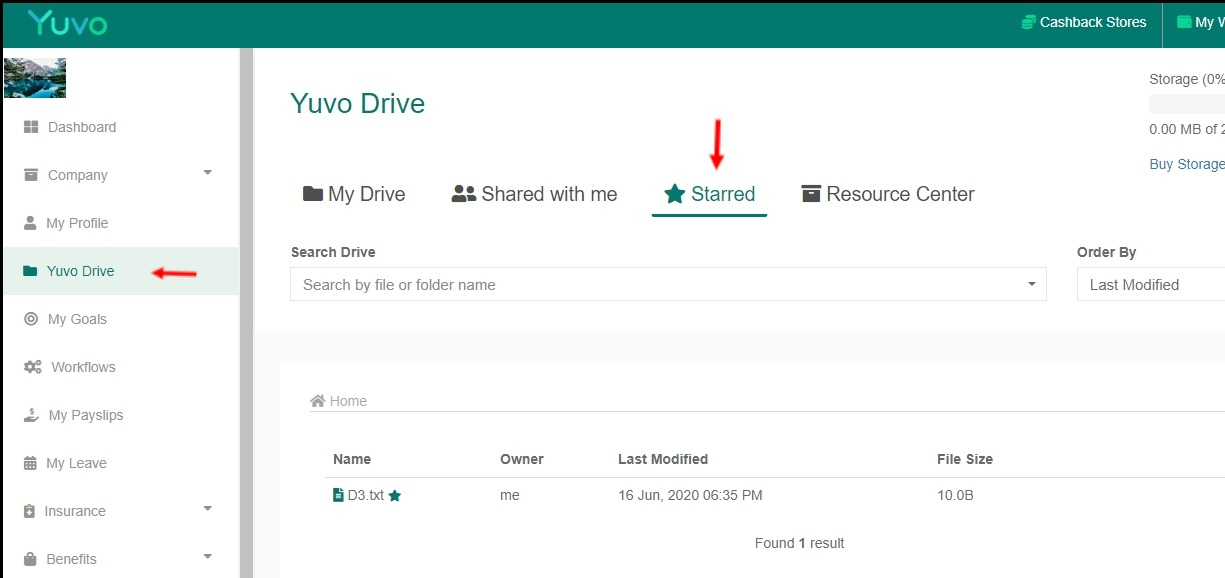Click the Home breadcrumb house icon
The width and height of the screenshot is (1225, 578).
(x=318, y=401)
